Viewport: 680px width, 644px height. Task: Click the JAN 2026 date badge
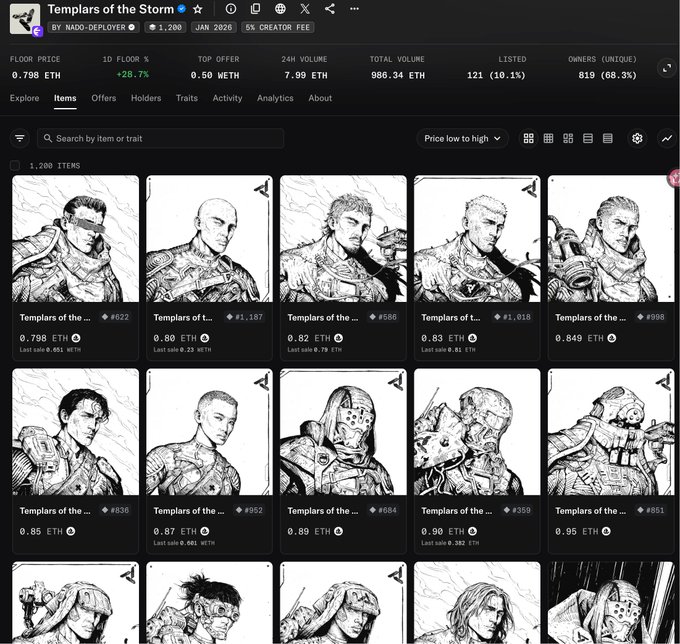(214, 27)
